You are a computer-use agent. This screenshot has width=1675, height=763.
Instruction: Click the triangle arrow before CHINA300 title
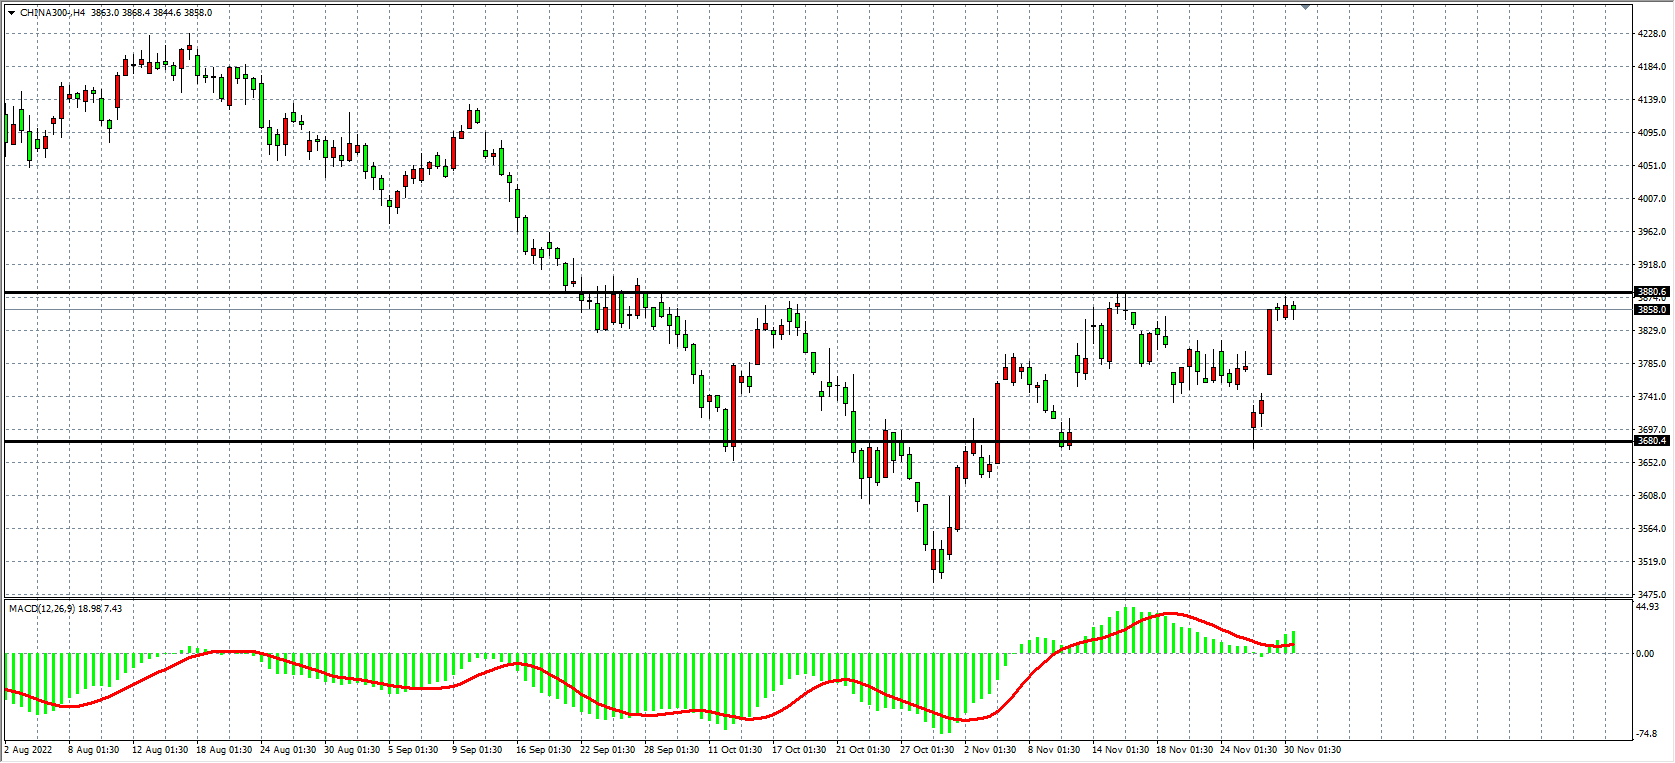pos(11,13)
